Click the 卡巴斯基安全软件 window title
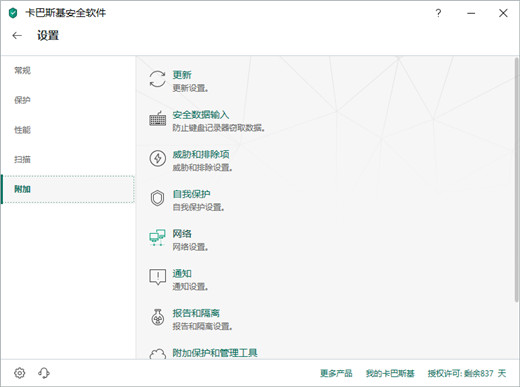 66,13
